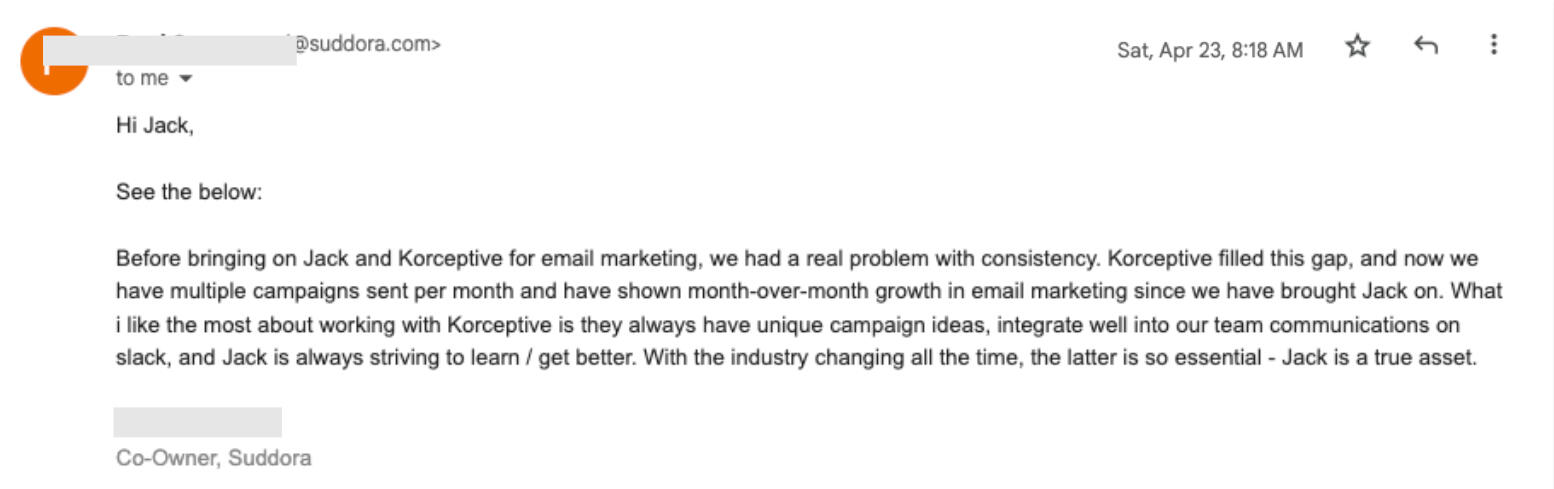Click the reply arrow icon
Viewport: 1554px width, 489px height.
[x=1426, y=46]
